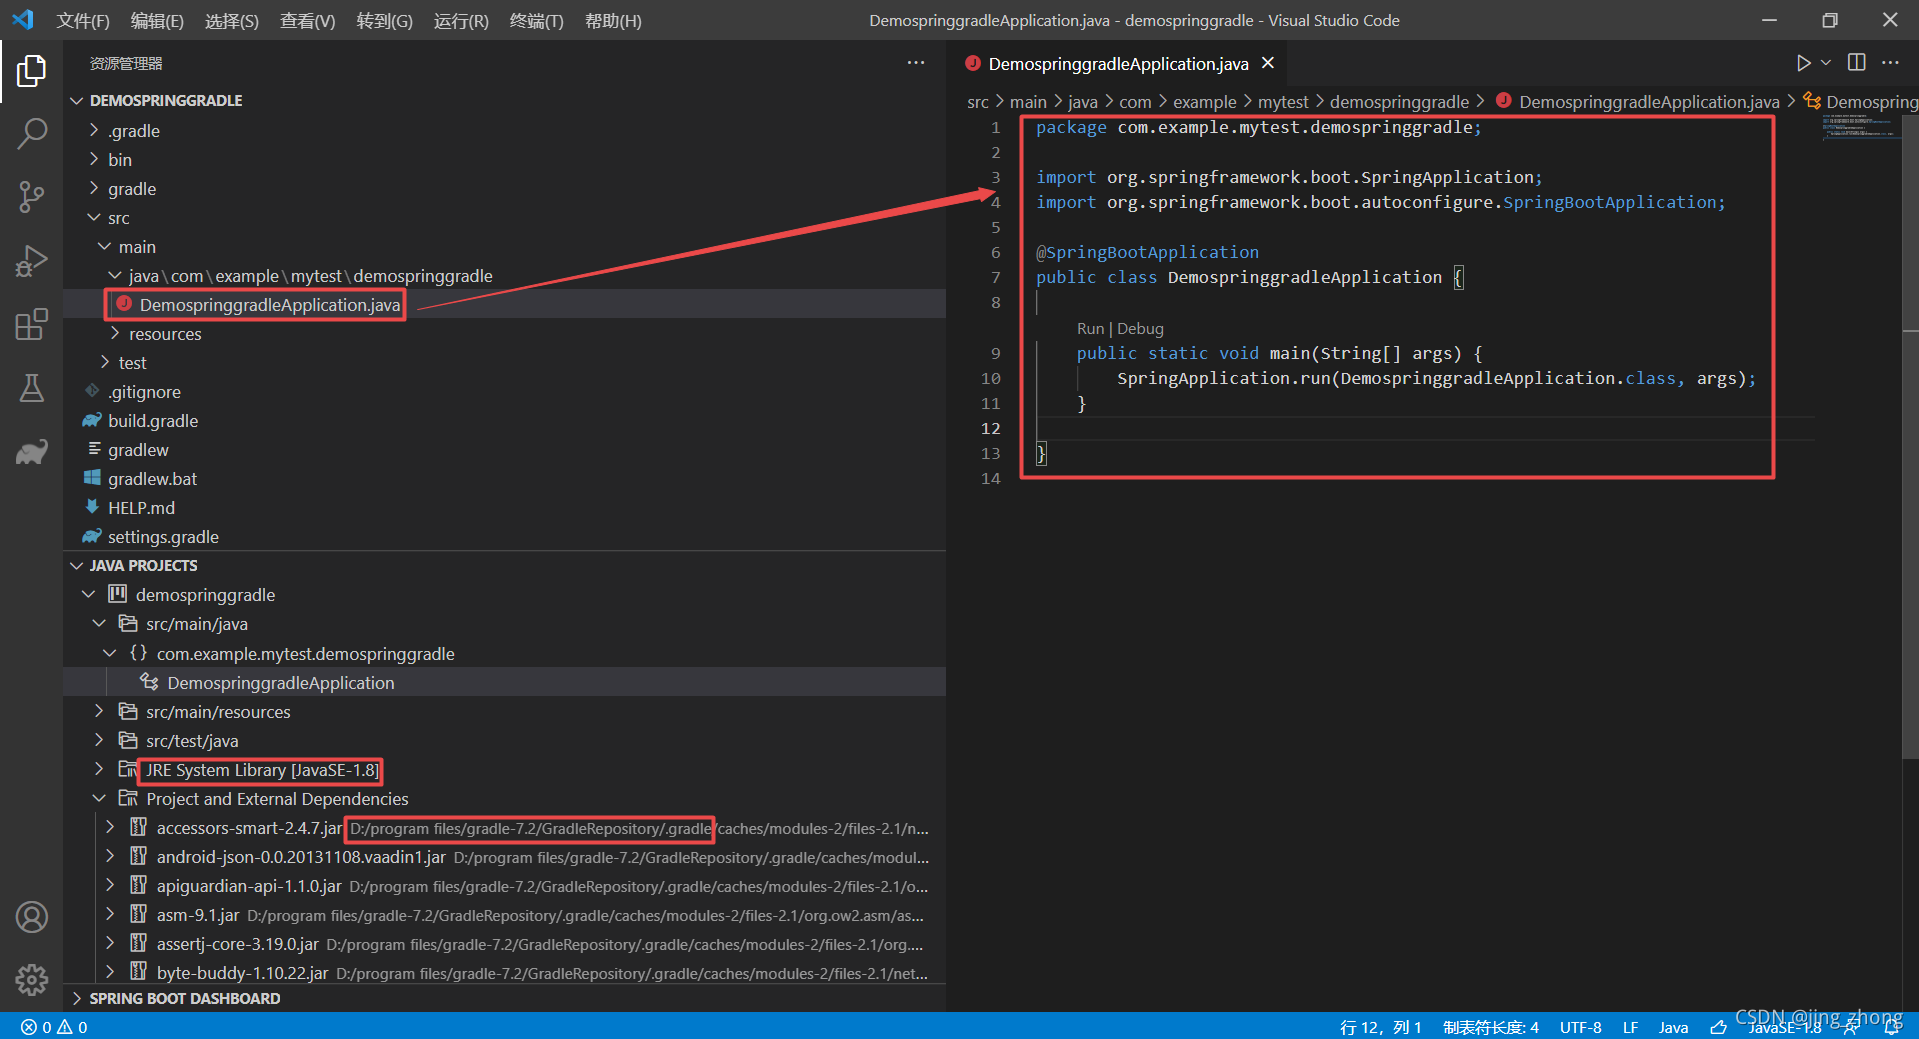The height and width of the screenshot is (1039, 1919).
Task: Open the Gradle elephant view
Action: click(32, 452)
